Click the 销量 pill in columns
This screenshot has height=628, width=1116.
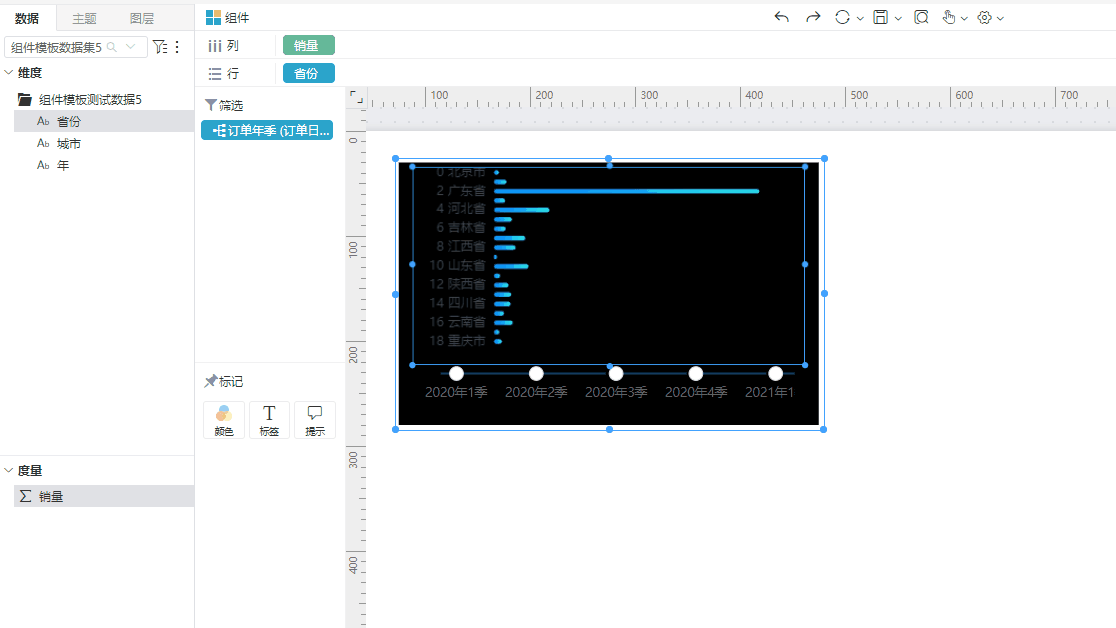tap(308, 46)
